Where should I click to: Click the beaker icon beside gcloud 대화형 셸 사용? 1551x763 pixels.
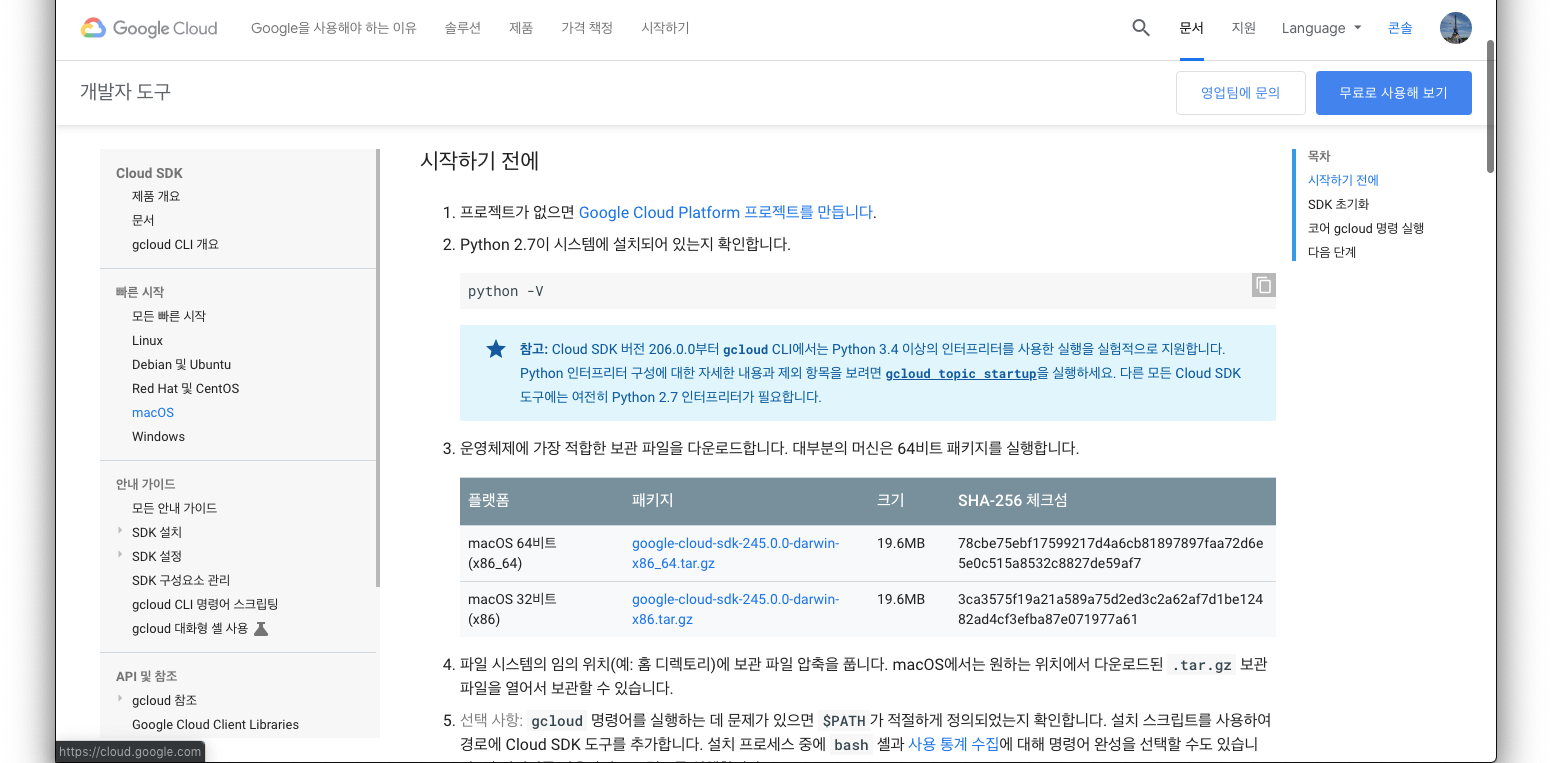point(261,629)
